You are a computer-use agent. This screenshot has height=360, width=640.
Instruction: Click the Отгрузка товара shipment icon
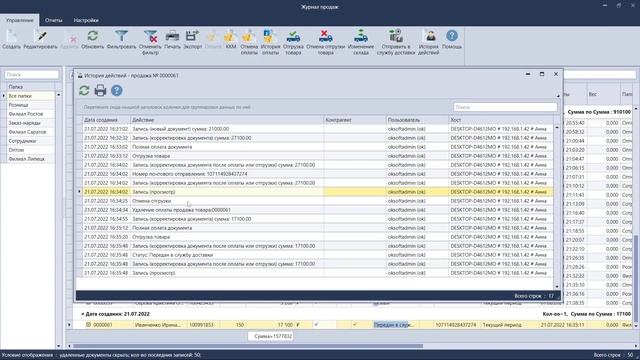pos(293,36)
